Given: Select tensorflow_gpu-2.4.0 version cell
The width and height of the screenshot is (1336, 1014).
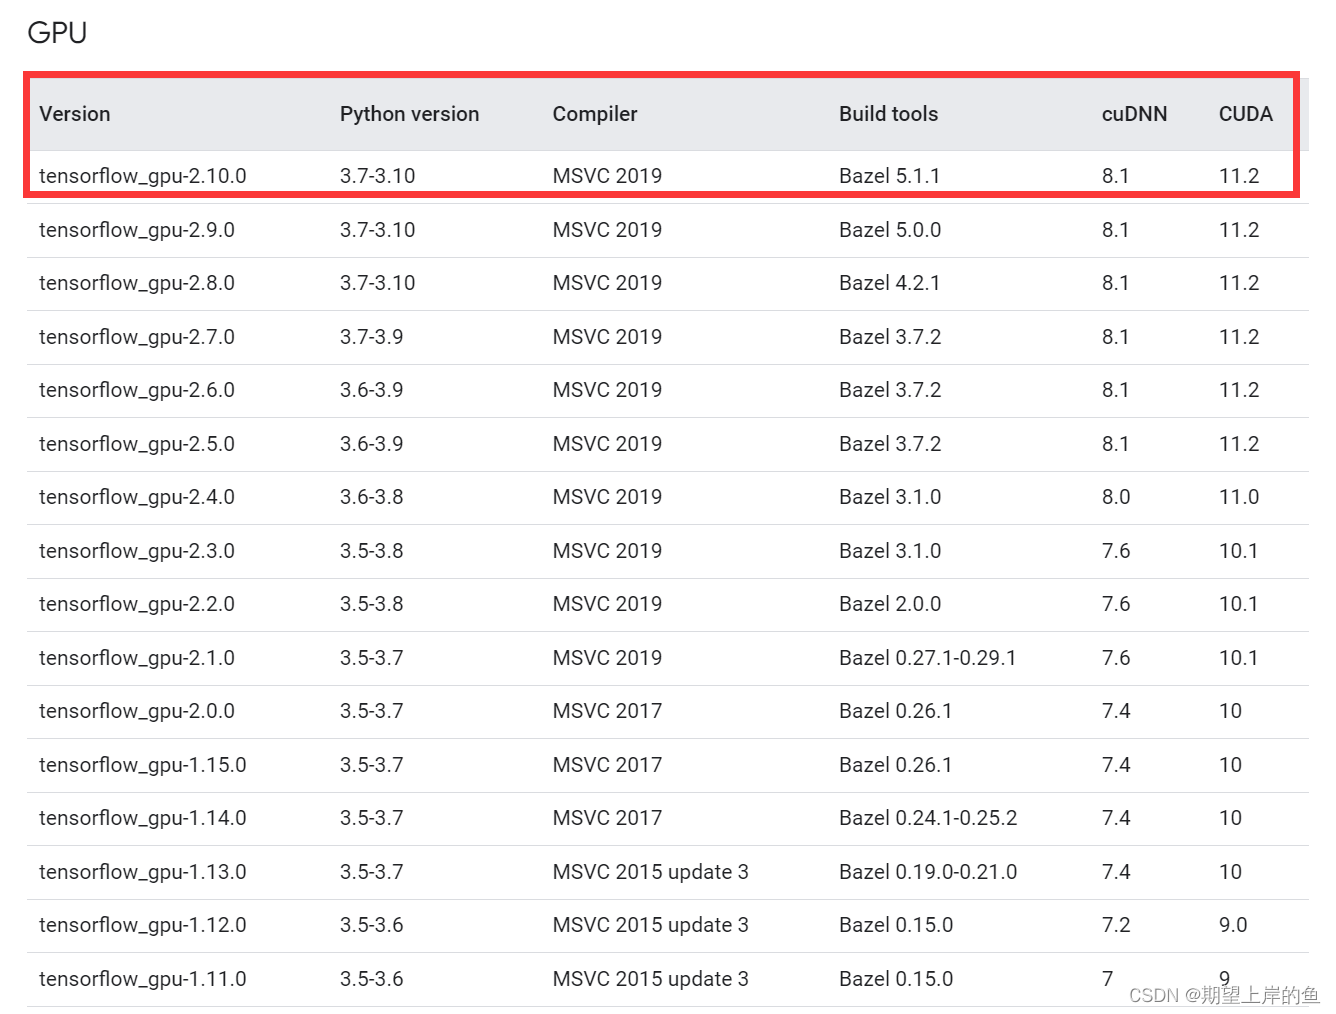Looking at the screenshot, I should coord(137,497).
